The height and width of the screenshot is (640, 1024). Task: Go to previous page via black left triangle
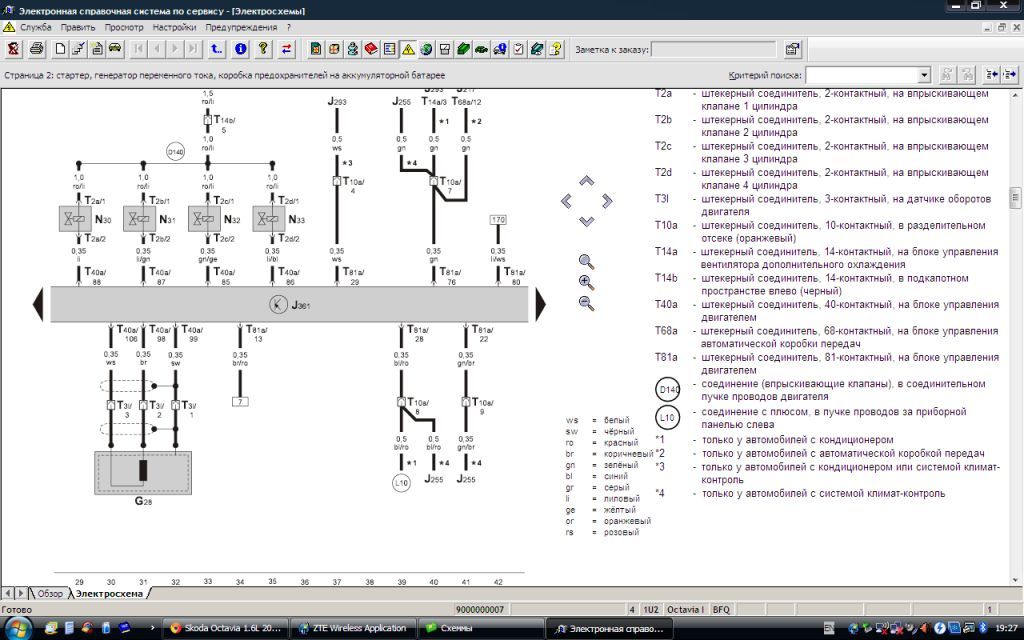tap(38, 304)
